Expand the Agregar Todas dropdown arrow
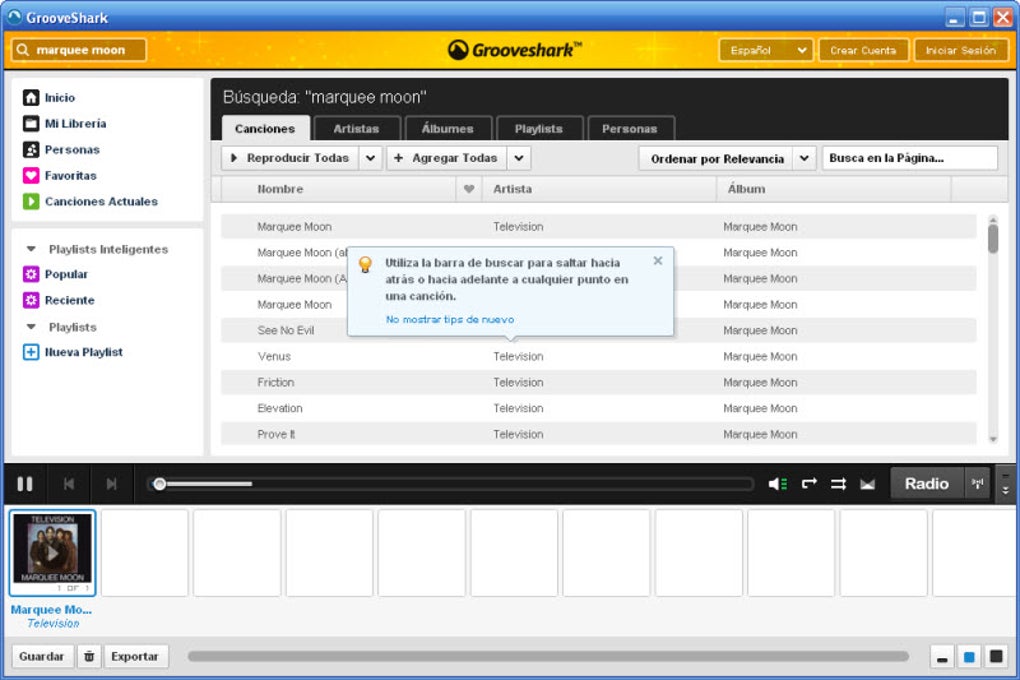The width and height of the screenshot is (1020, 680). [x=518, y=157]
